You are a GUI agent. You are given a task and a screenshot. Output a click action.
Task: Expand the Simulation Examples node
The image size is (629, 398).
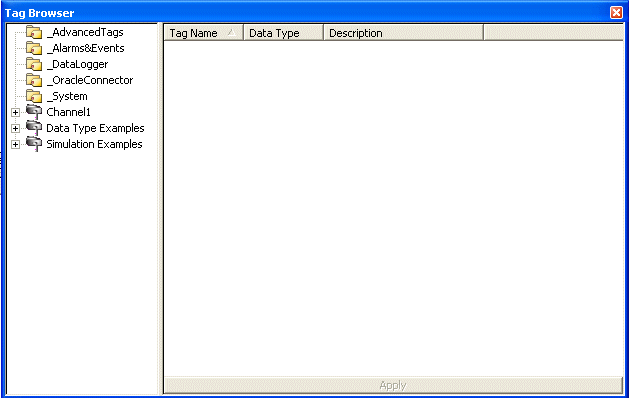click(x=15, y=144)
